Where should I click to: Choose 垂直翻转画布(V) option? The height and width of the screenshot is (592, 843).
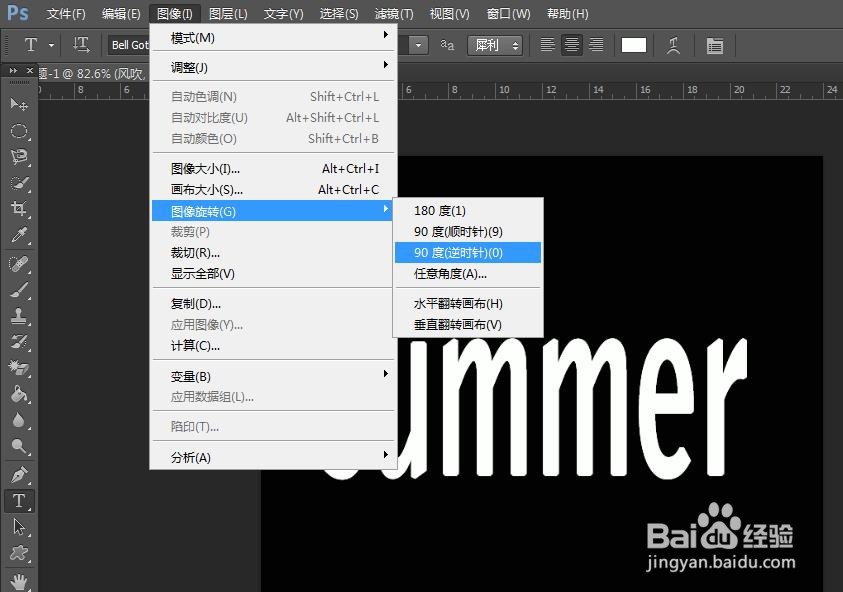click(x=468, y=324)
